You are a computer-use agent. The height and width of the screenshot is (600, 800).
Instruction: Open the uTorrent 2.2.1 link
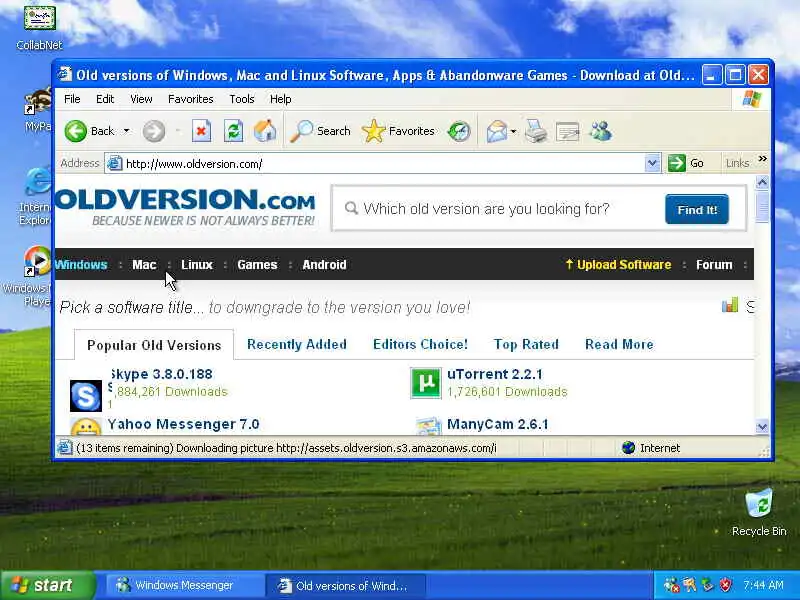(495, 374)
